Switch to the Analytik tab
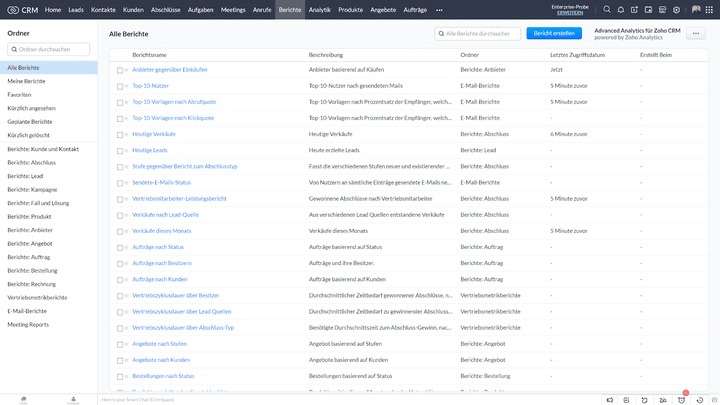This screenshot has width=720, height=405. point(320,10)
